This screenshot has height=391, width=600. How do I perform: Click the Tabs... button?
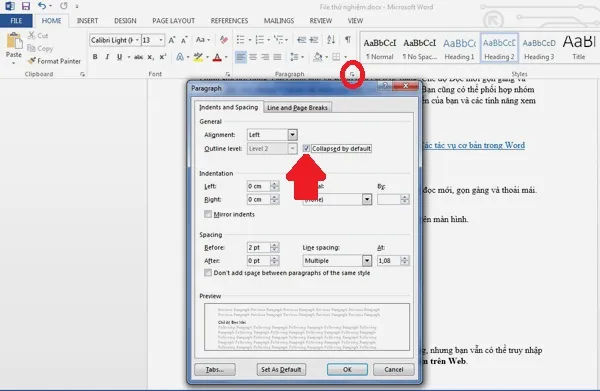215,369
